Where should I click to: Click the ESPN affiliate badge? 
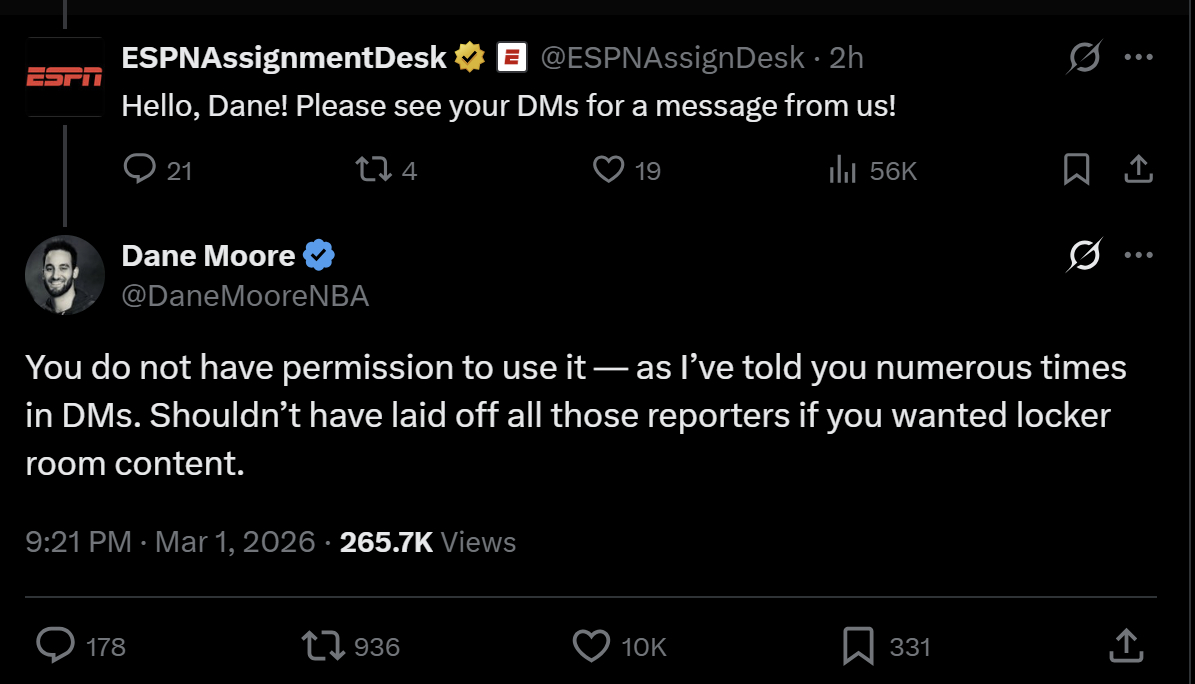[512, 58]
